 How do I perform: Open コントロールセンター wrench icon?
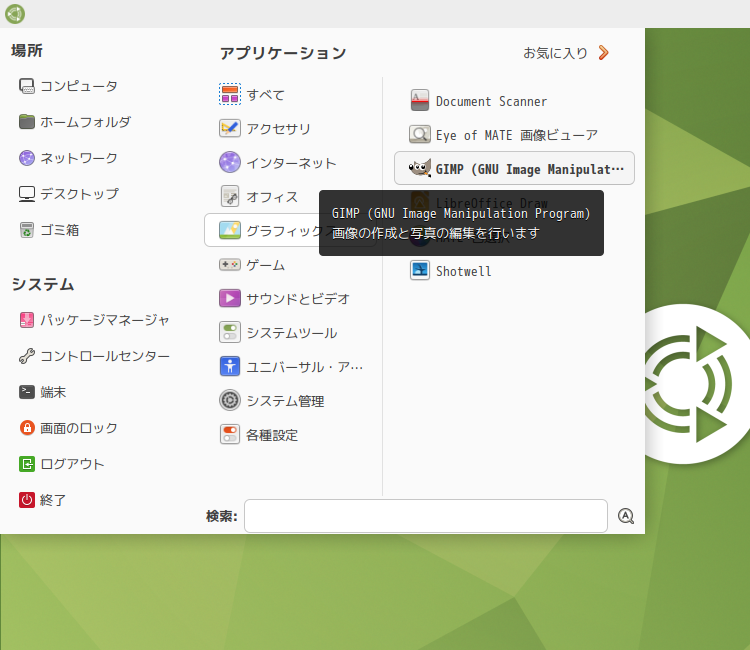click(27, 356)
